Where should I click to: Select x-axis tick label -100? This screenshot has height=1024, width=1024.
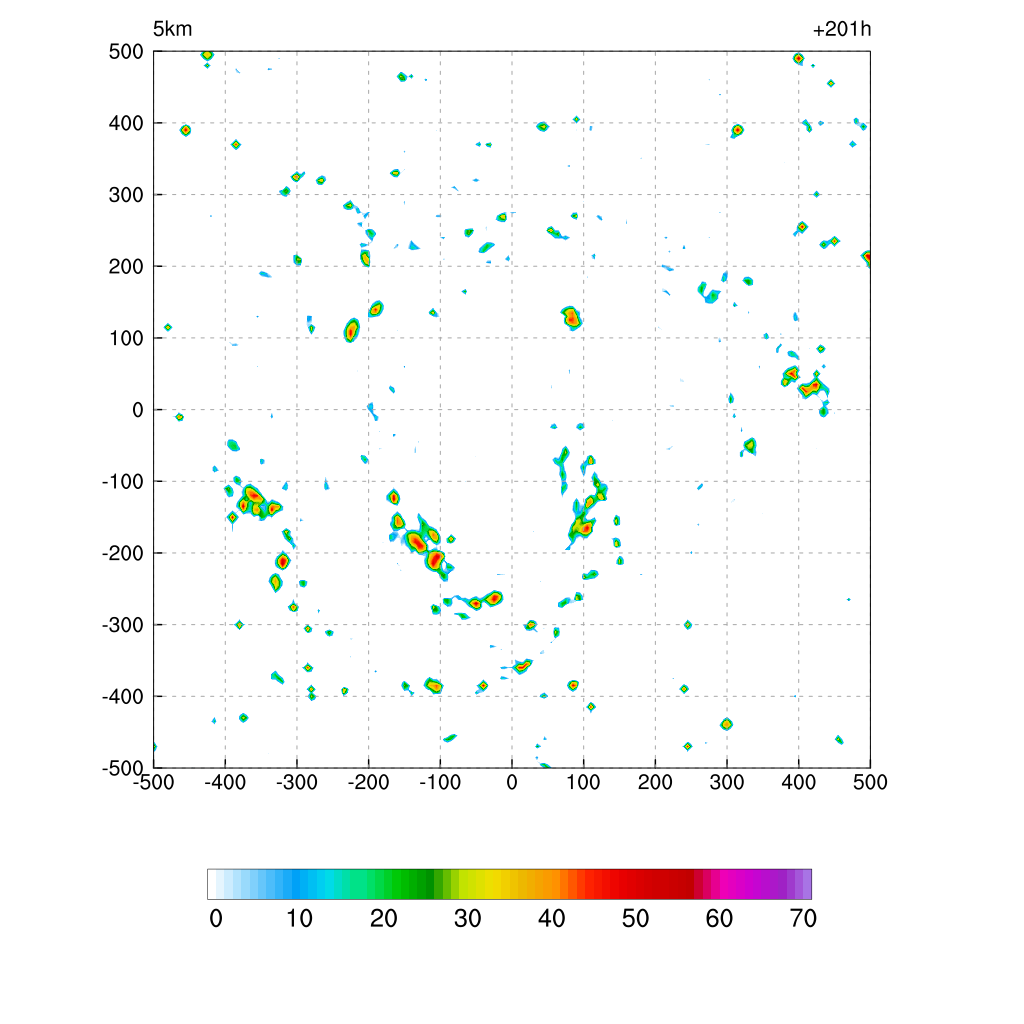(x=440, y=782)
